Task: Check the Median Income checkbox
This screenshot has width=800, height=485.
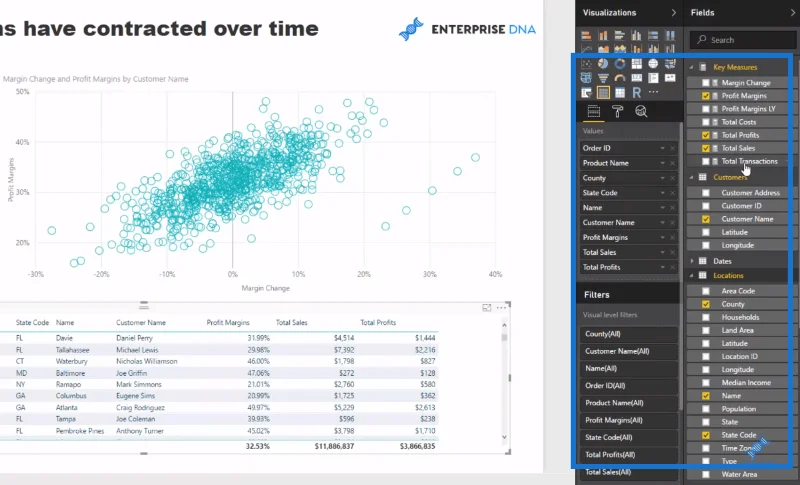Action: 706,382
